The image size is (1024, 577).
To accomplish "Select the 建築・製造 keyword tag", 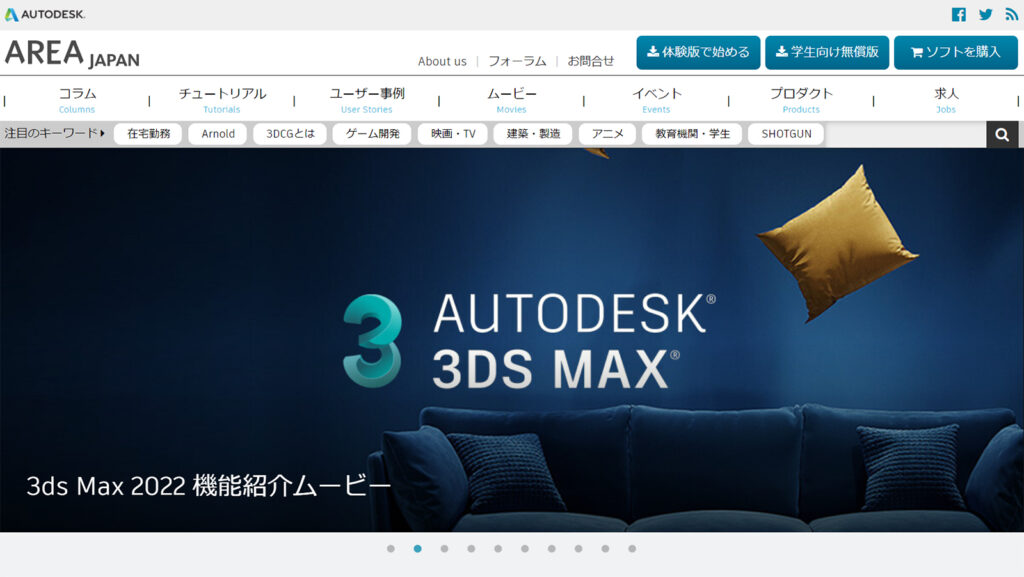I will (x=534, y=134).
